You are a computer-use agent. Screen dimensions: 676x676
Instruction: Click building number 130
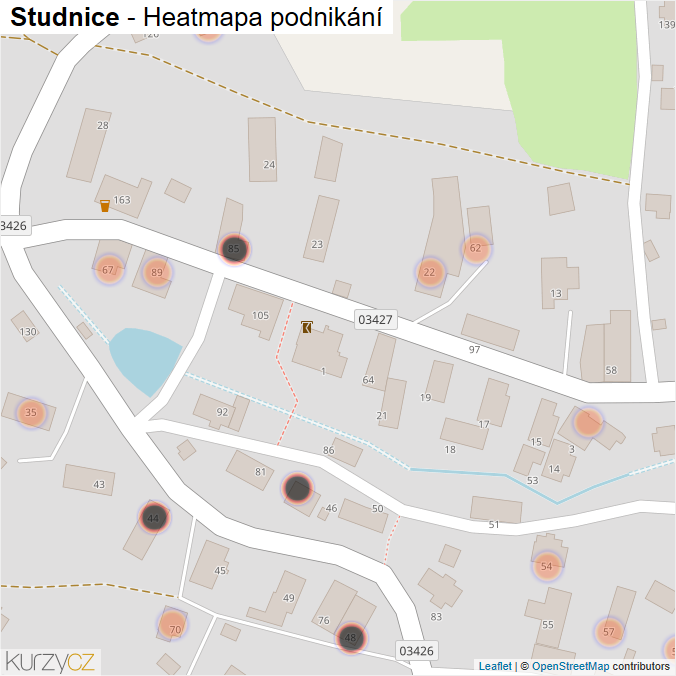(28, 332)
